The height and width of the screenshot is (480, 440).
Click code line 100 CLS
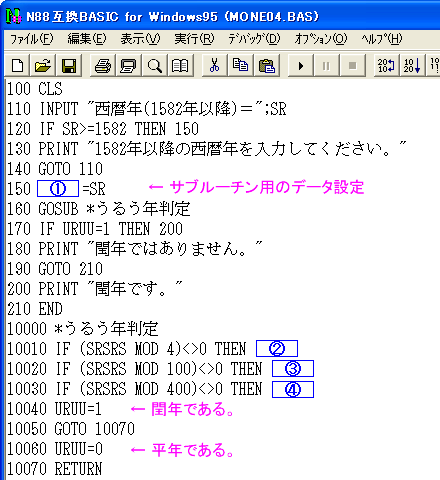click(x=35, y=89)
